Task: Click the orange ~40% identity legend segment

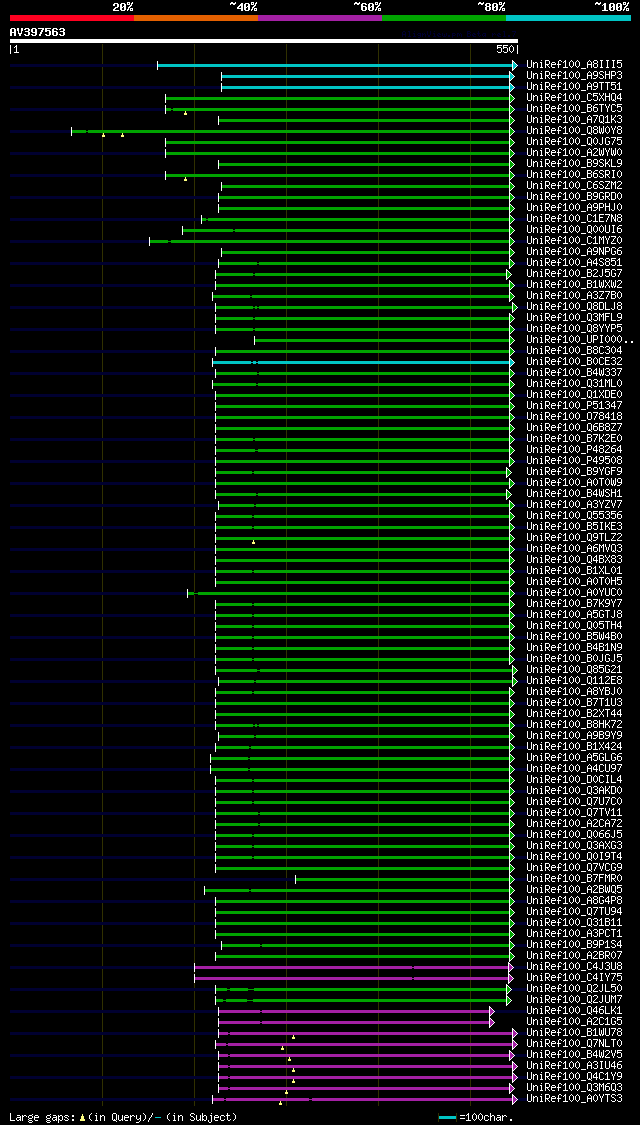Action: pos(196,17)
